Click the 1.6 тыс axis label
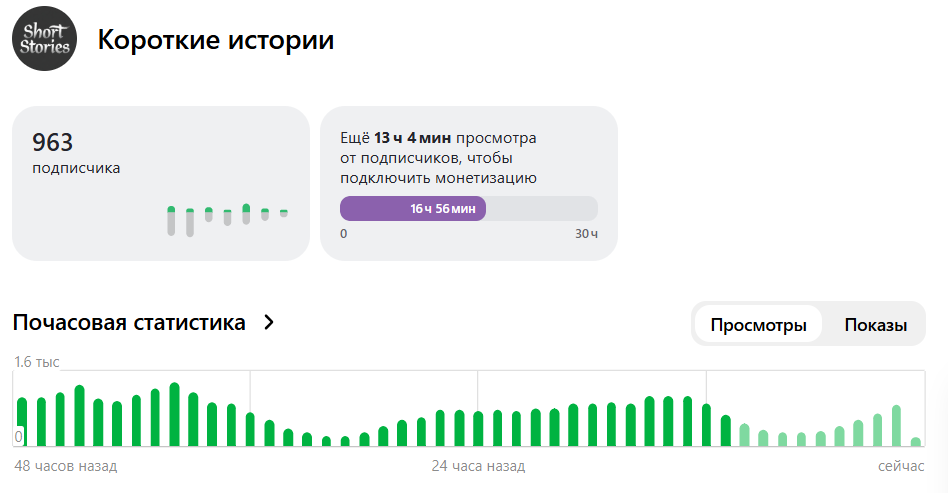Screen dimensions: 948x493 point(37,361)
